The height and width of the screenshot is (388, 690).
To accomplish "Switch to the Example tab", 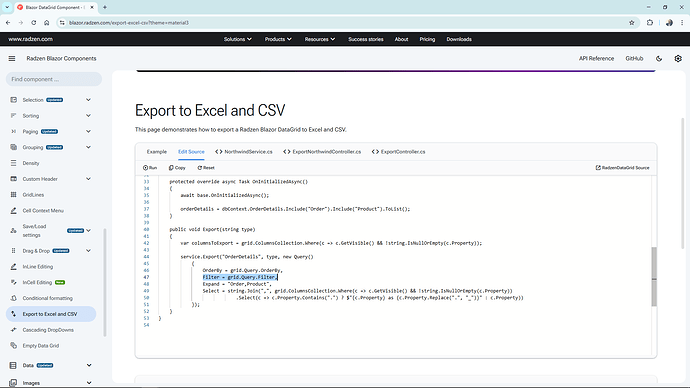I will (157, 152).
